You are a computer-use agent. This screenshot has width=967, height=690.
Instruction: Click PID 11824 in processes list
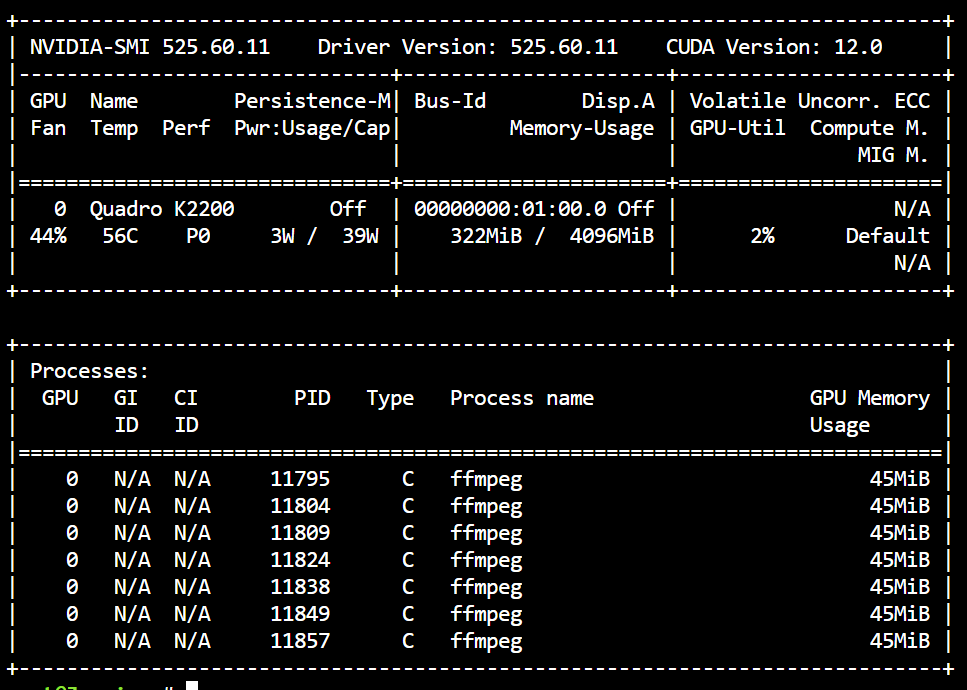[x=300, y=560]
